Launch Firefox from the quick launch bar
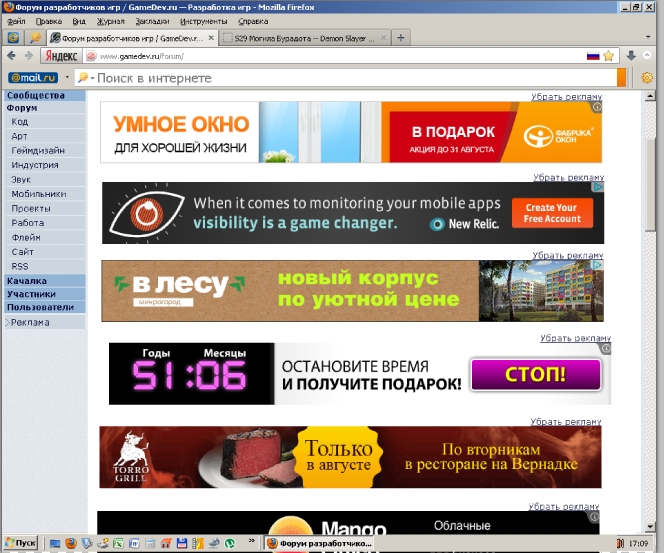Image resolution: width=664 pixels, height=553 pixels. click(x=71, y=543)
